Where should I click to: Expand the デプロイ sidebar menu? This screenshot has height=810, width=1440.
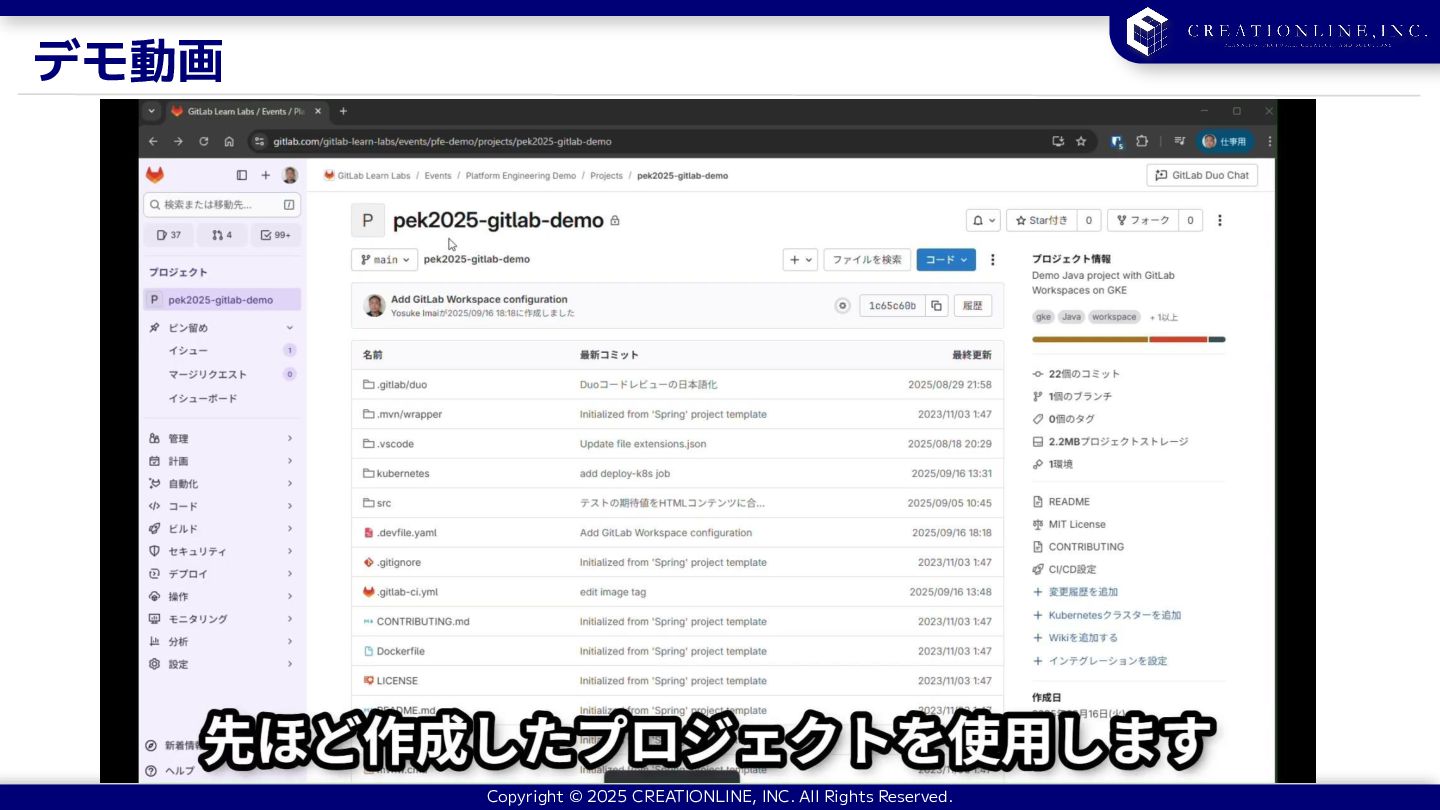tap(223, 574)
